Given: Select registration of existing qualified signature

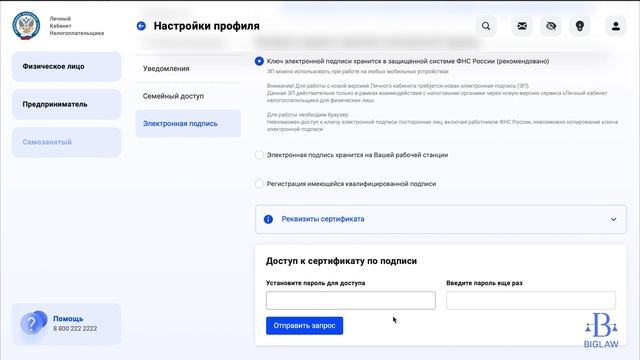Looking at the screenshot, I should point(259,184).
